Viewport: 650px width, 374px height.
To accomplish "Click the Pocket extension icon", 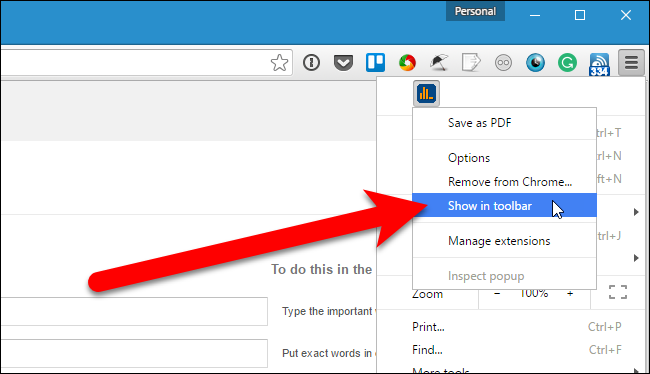I will point(343,63).
